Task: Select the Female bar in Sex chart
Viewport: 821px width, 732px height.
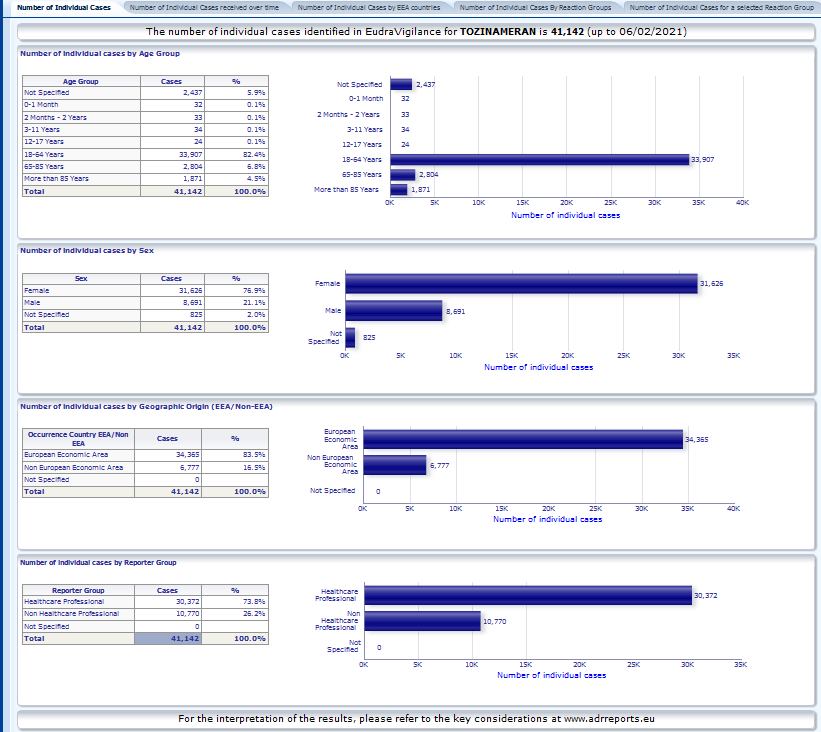Action: click(520, 284)
